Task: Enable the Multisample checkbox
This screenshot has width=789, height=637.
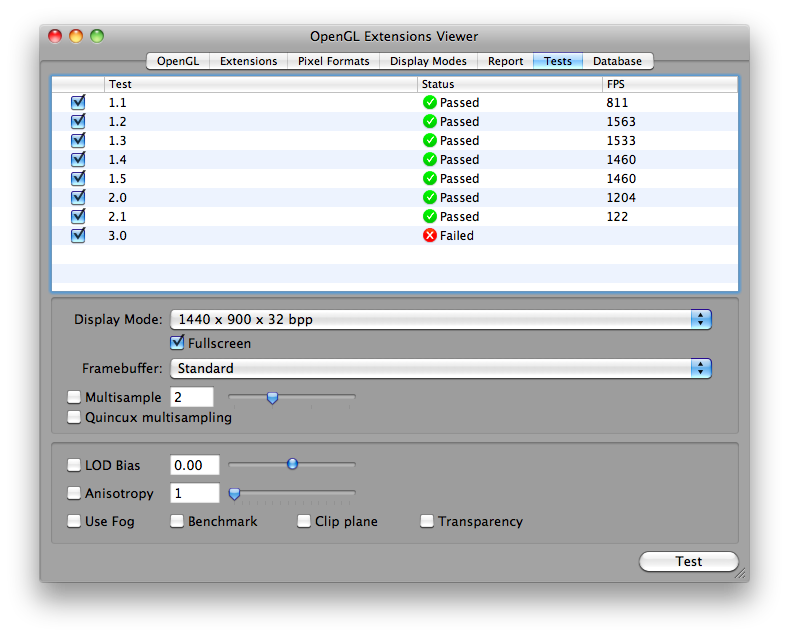Action: (74, 397)
